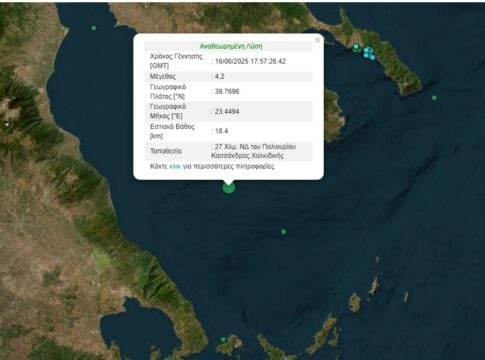Click the magnitude value 4.2
This screenshot has height=360, width=485.
(219, 76)
